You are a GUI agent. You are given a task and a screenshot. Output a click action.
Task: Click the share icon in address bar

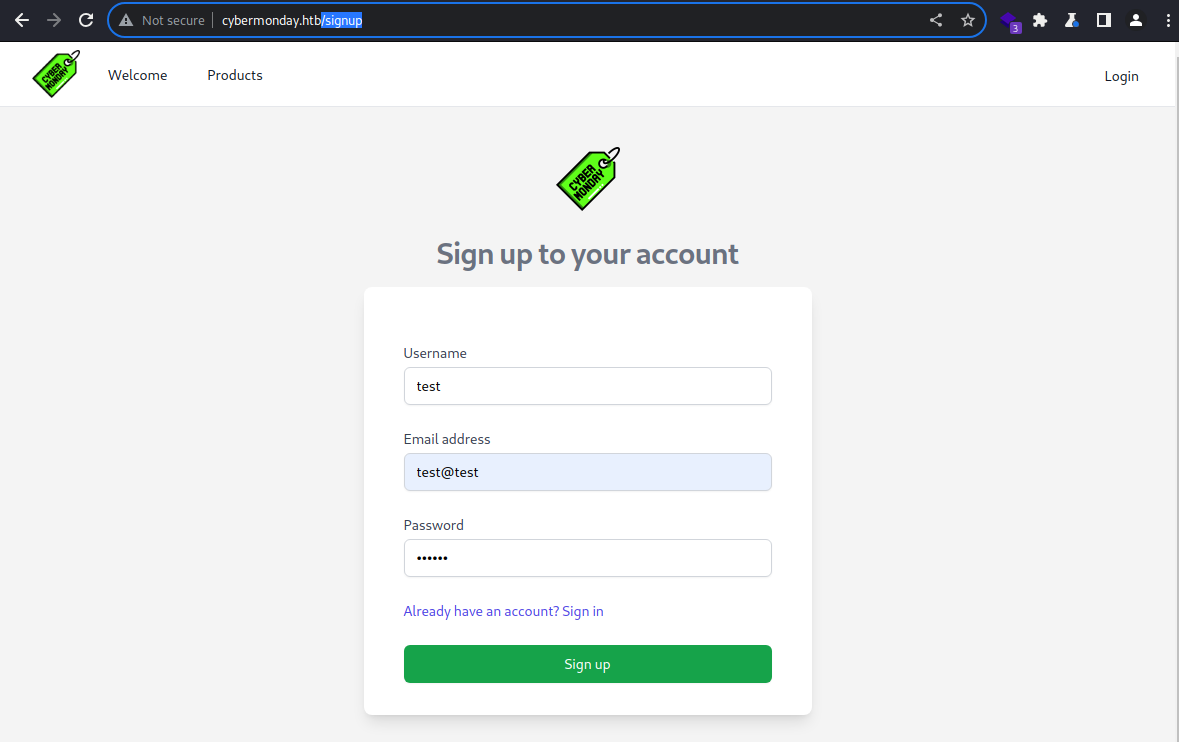[x=935, y=20]
